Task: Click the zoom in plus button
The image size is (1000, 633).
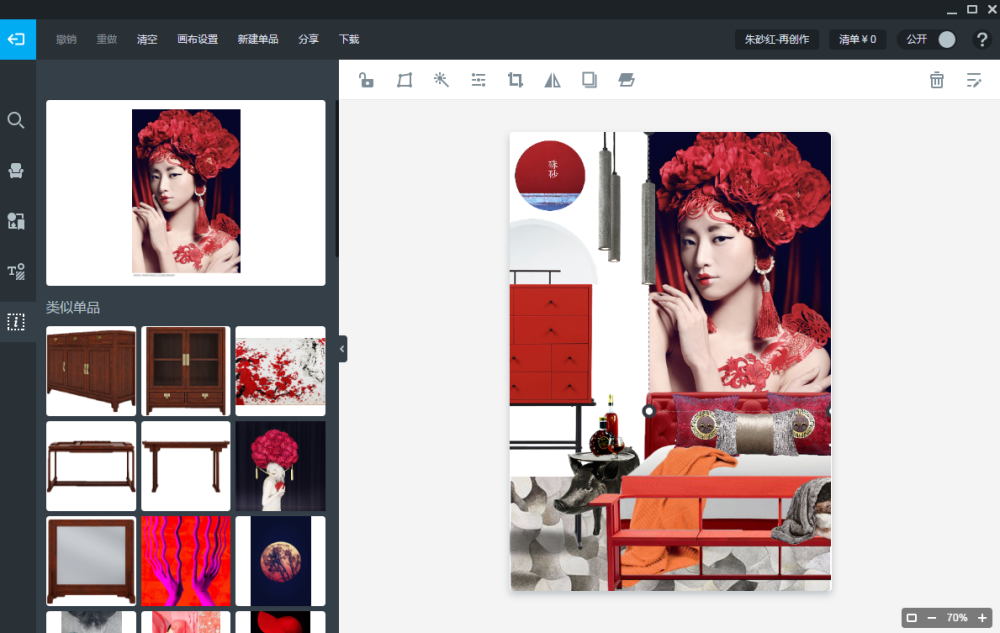Action: click(982, 618)
